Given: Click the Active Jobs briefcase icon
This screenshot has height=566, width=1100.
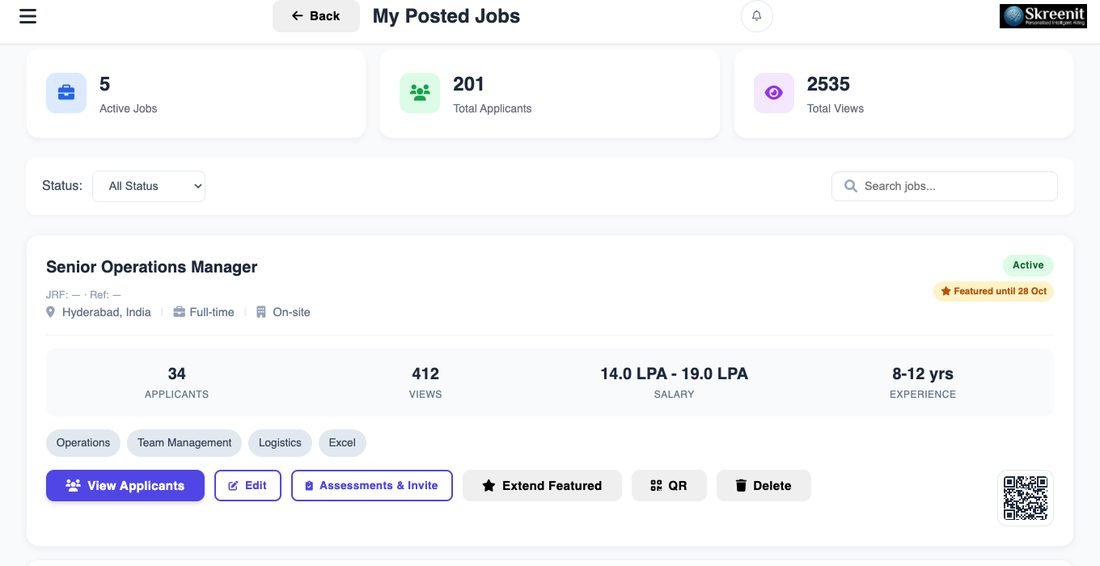Looking at the screenshot, I should 67,93.
